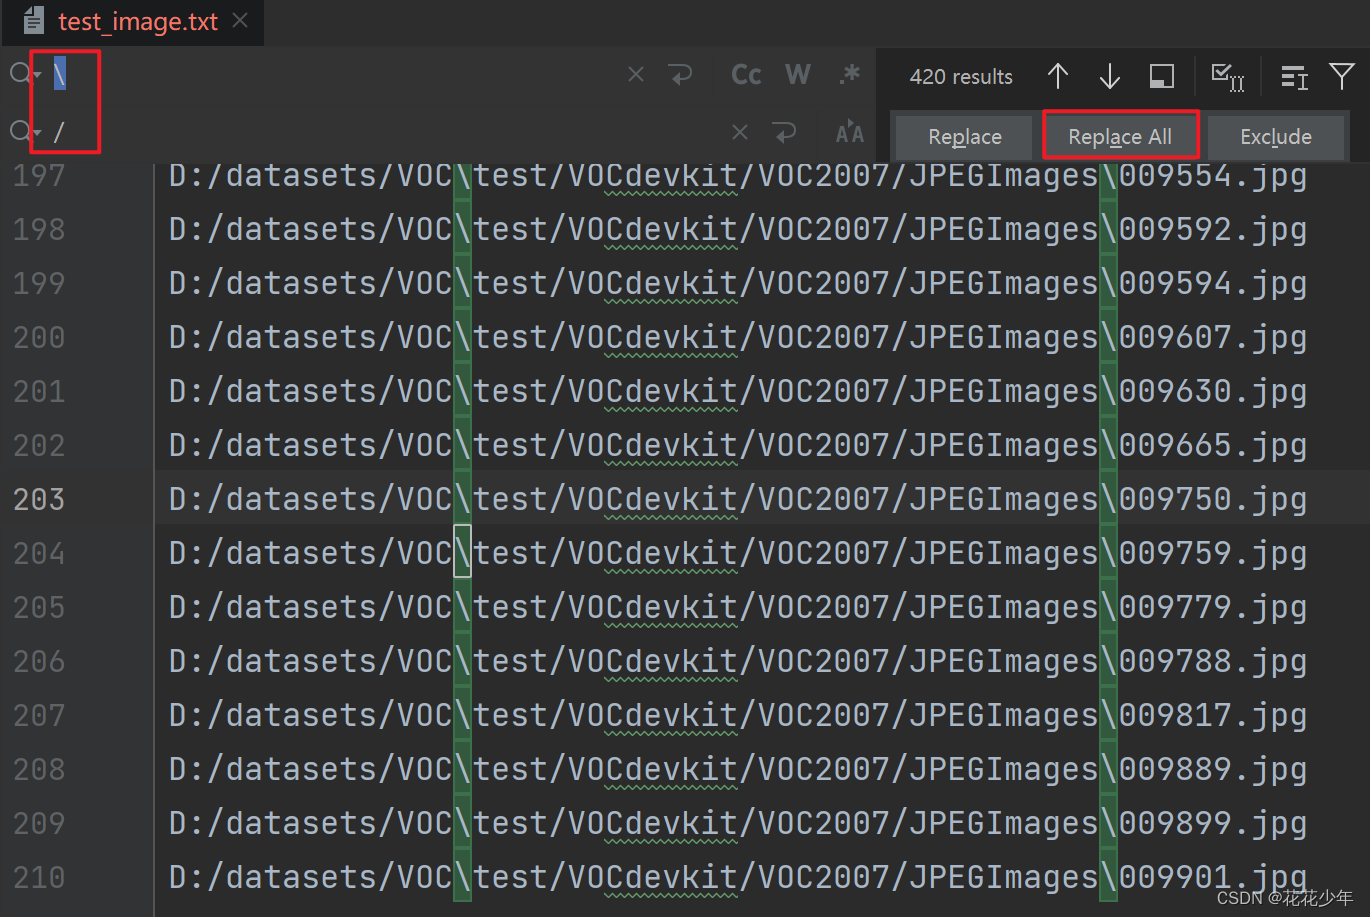The height and width of the screenshot is (917, 1370).
Task: Click file name 009665.jpg in the editor
Action: tap(1213, 446)
